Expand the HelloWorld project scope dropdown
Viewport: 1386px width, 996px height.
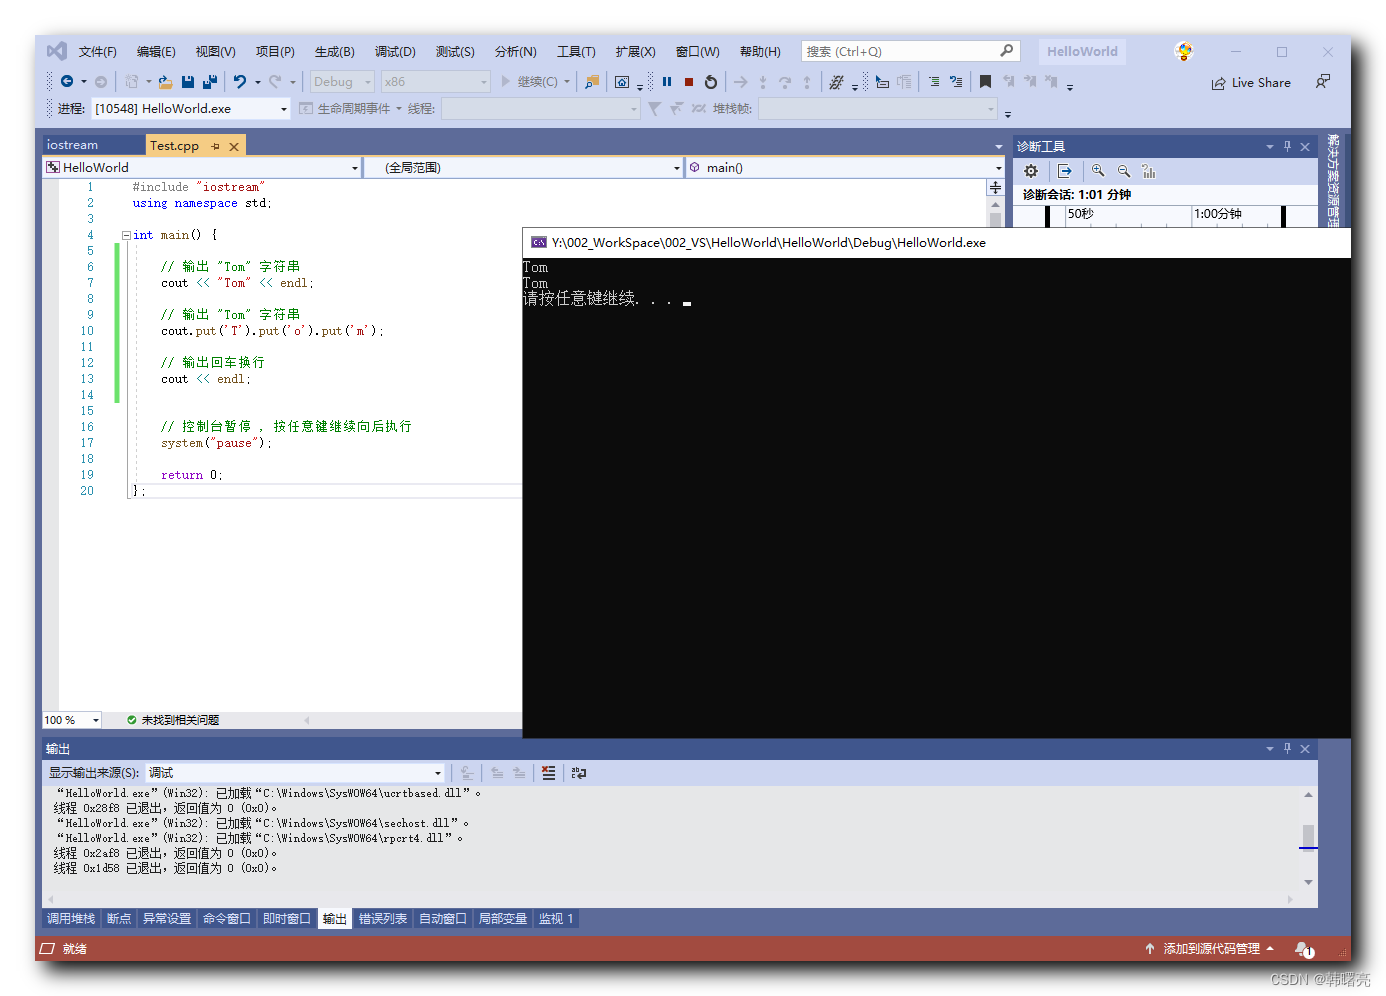point(355,168)
